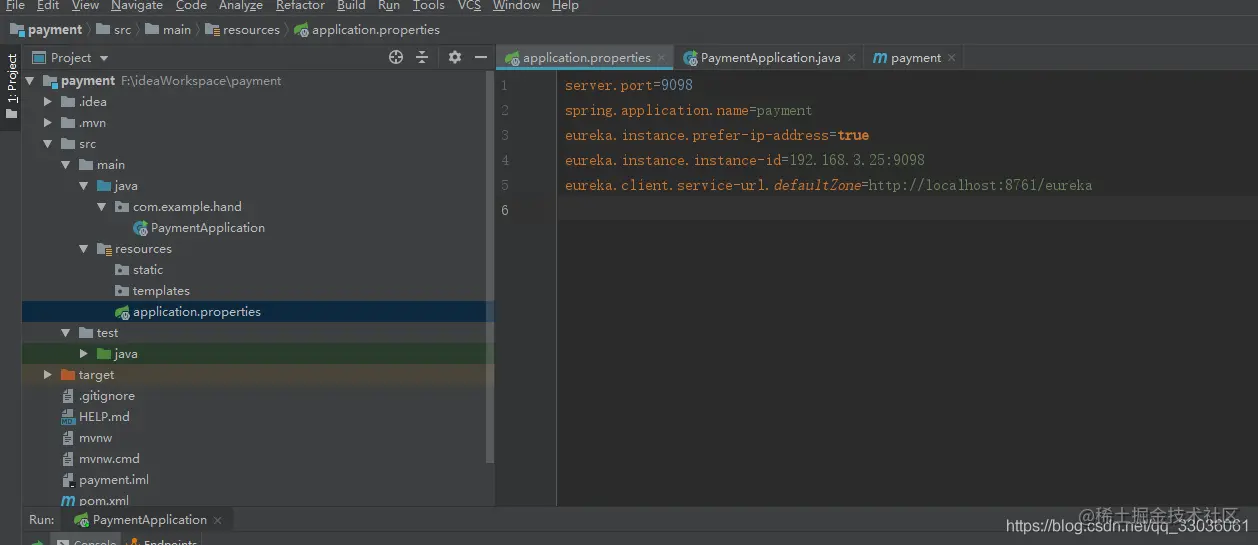Click the resources folder icon
This screenshot has width=1258, height=545.
tap(104, 249)
